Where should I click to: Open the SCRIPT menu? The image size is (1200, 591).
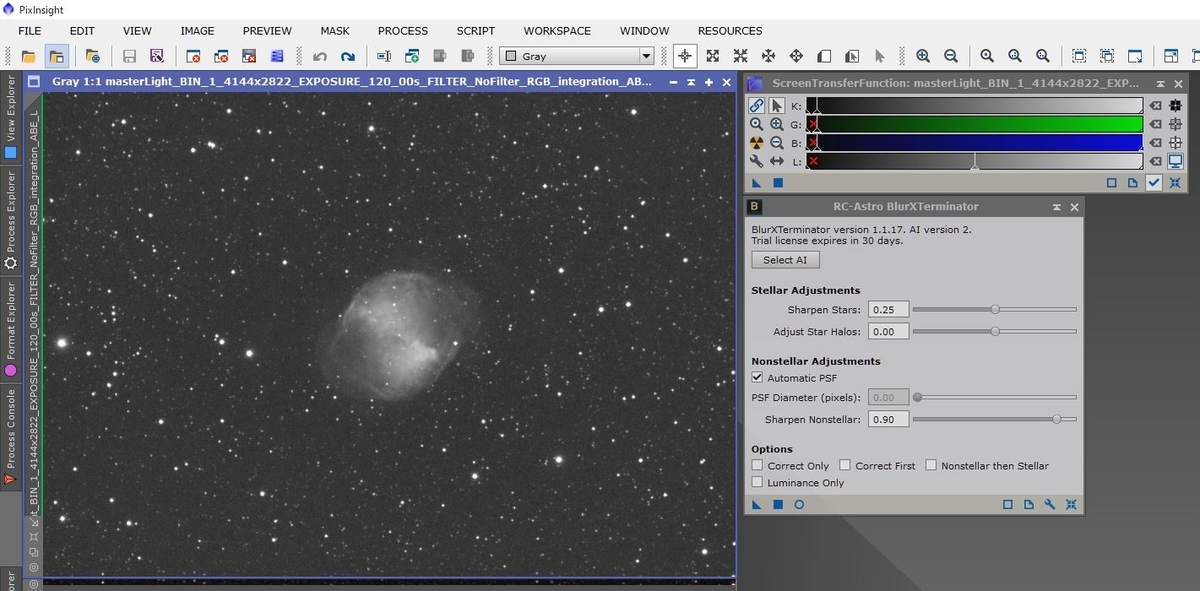pos(476,31)
